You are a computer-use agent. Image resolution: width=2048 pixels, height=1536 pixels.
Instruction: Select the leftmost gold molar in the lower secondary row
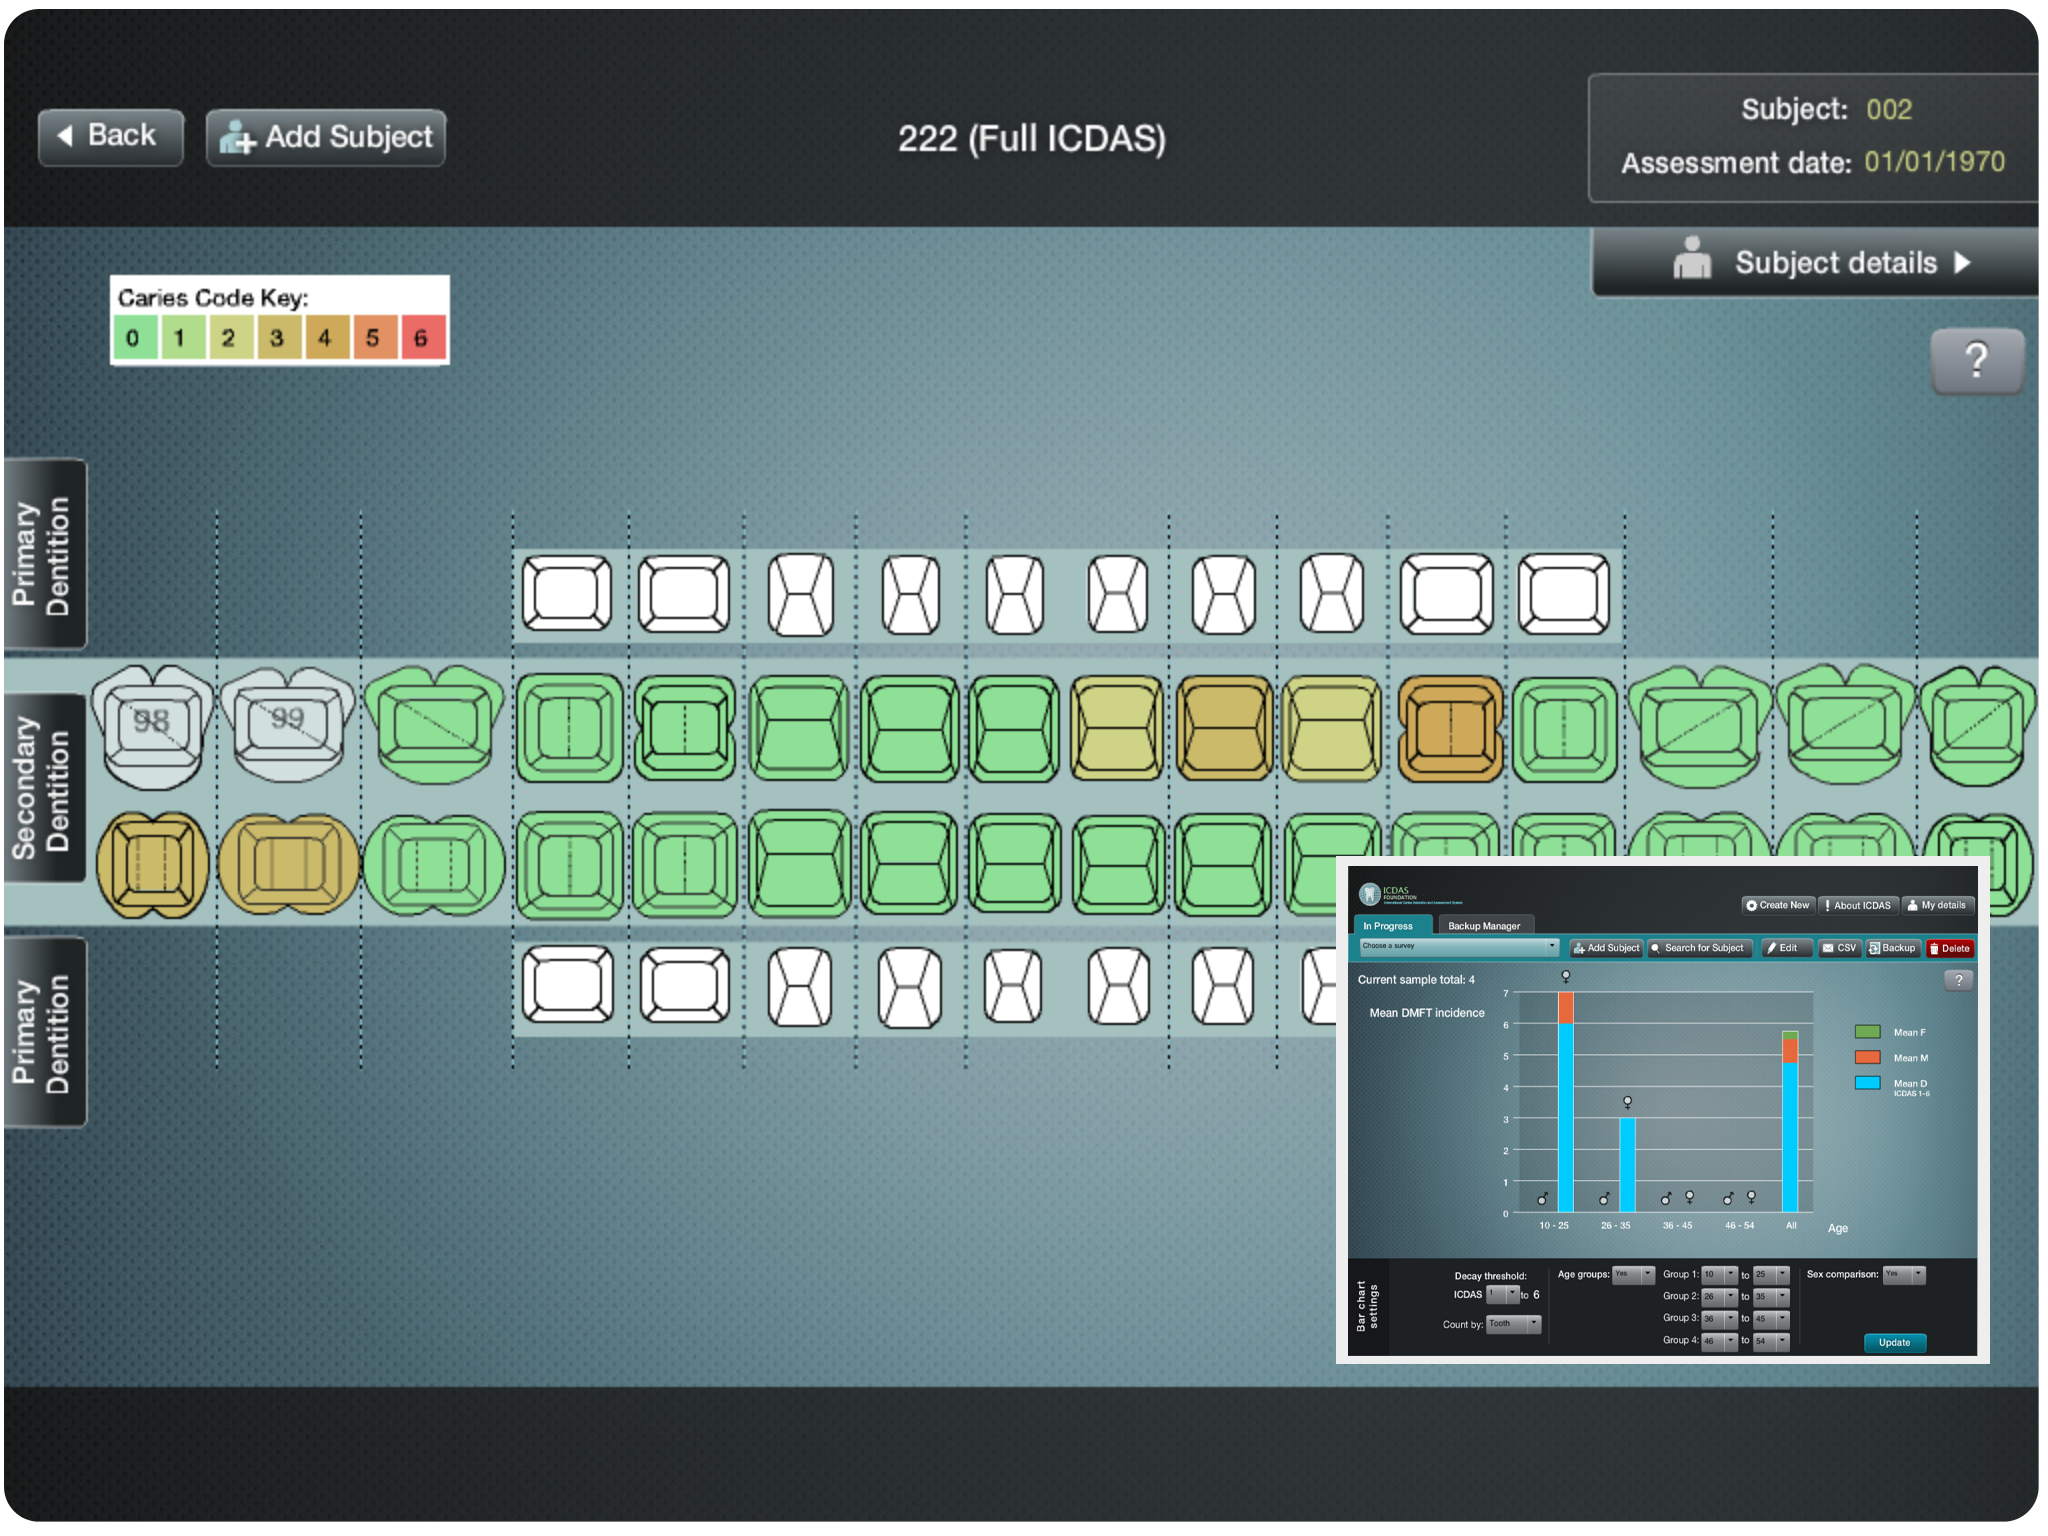coord(152,865)
